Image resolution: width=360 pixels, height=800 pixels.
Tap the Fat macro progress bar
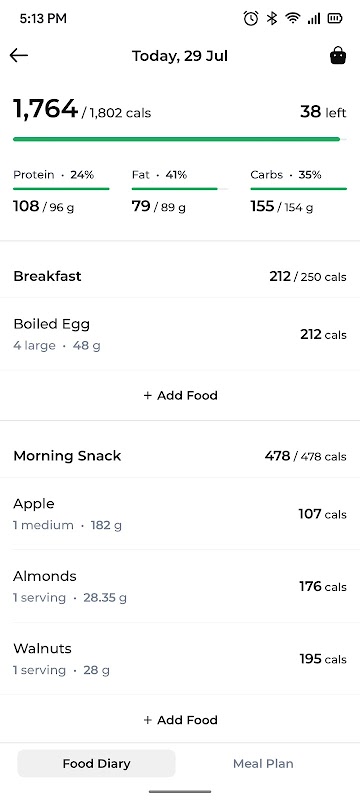tap(179, 189)
